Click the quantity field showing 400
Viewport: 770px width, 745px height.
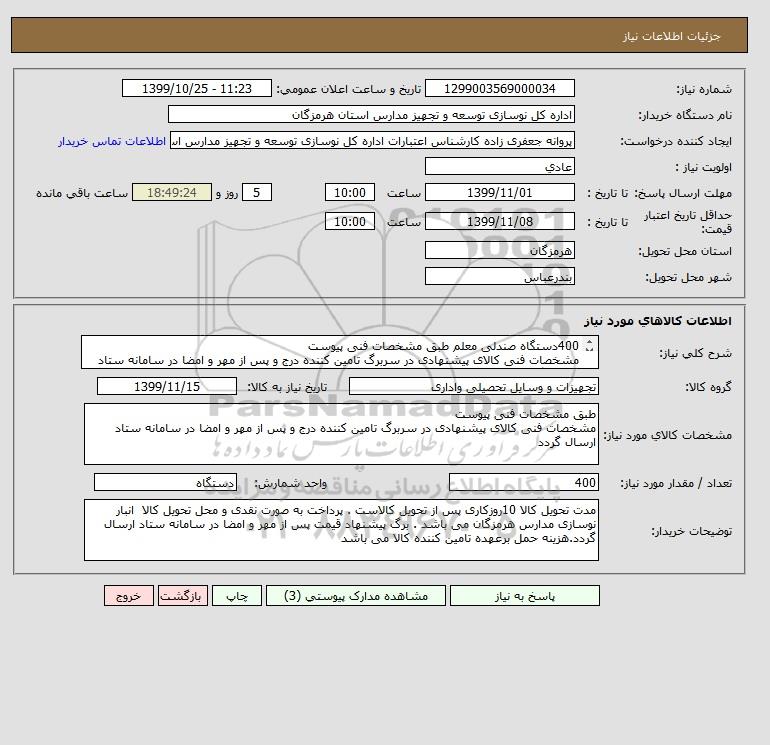coord(524,482)
